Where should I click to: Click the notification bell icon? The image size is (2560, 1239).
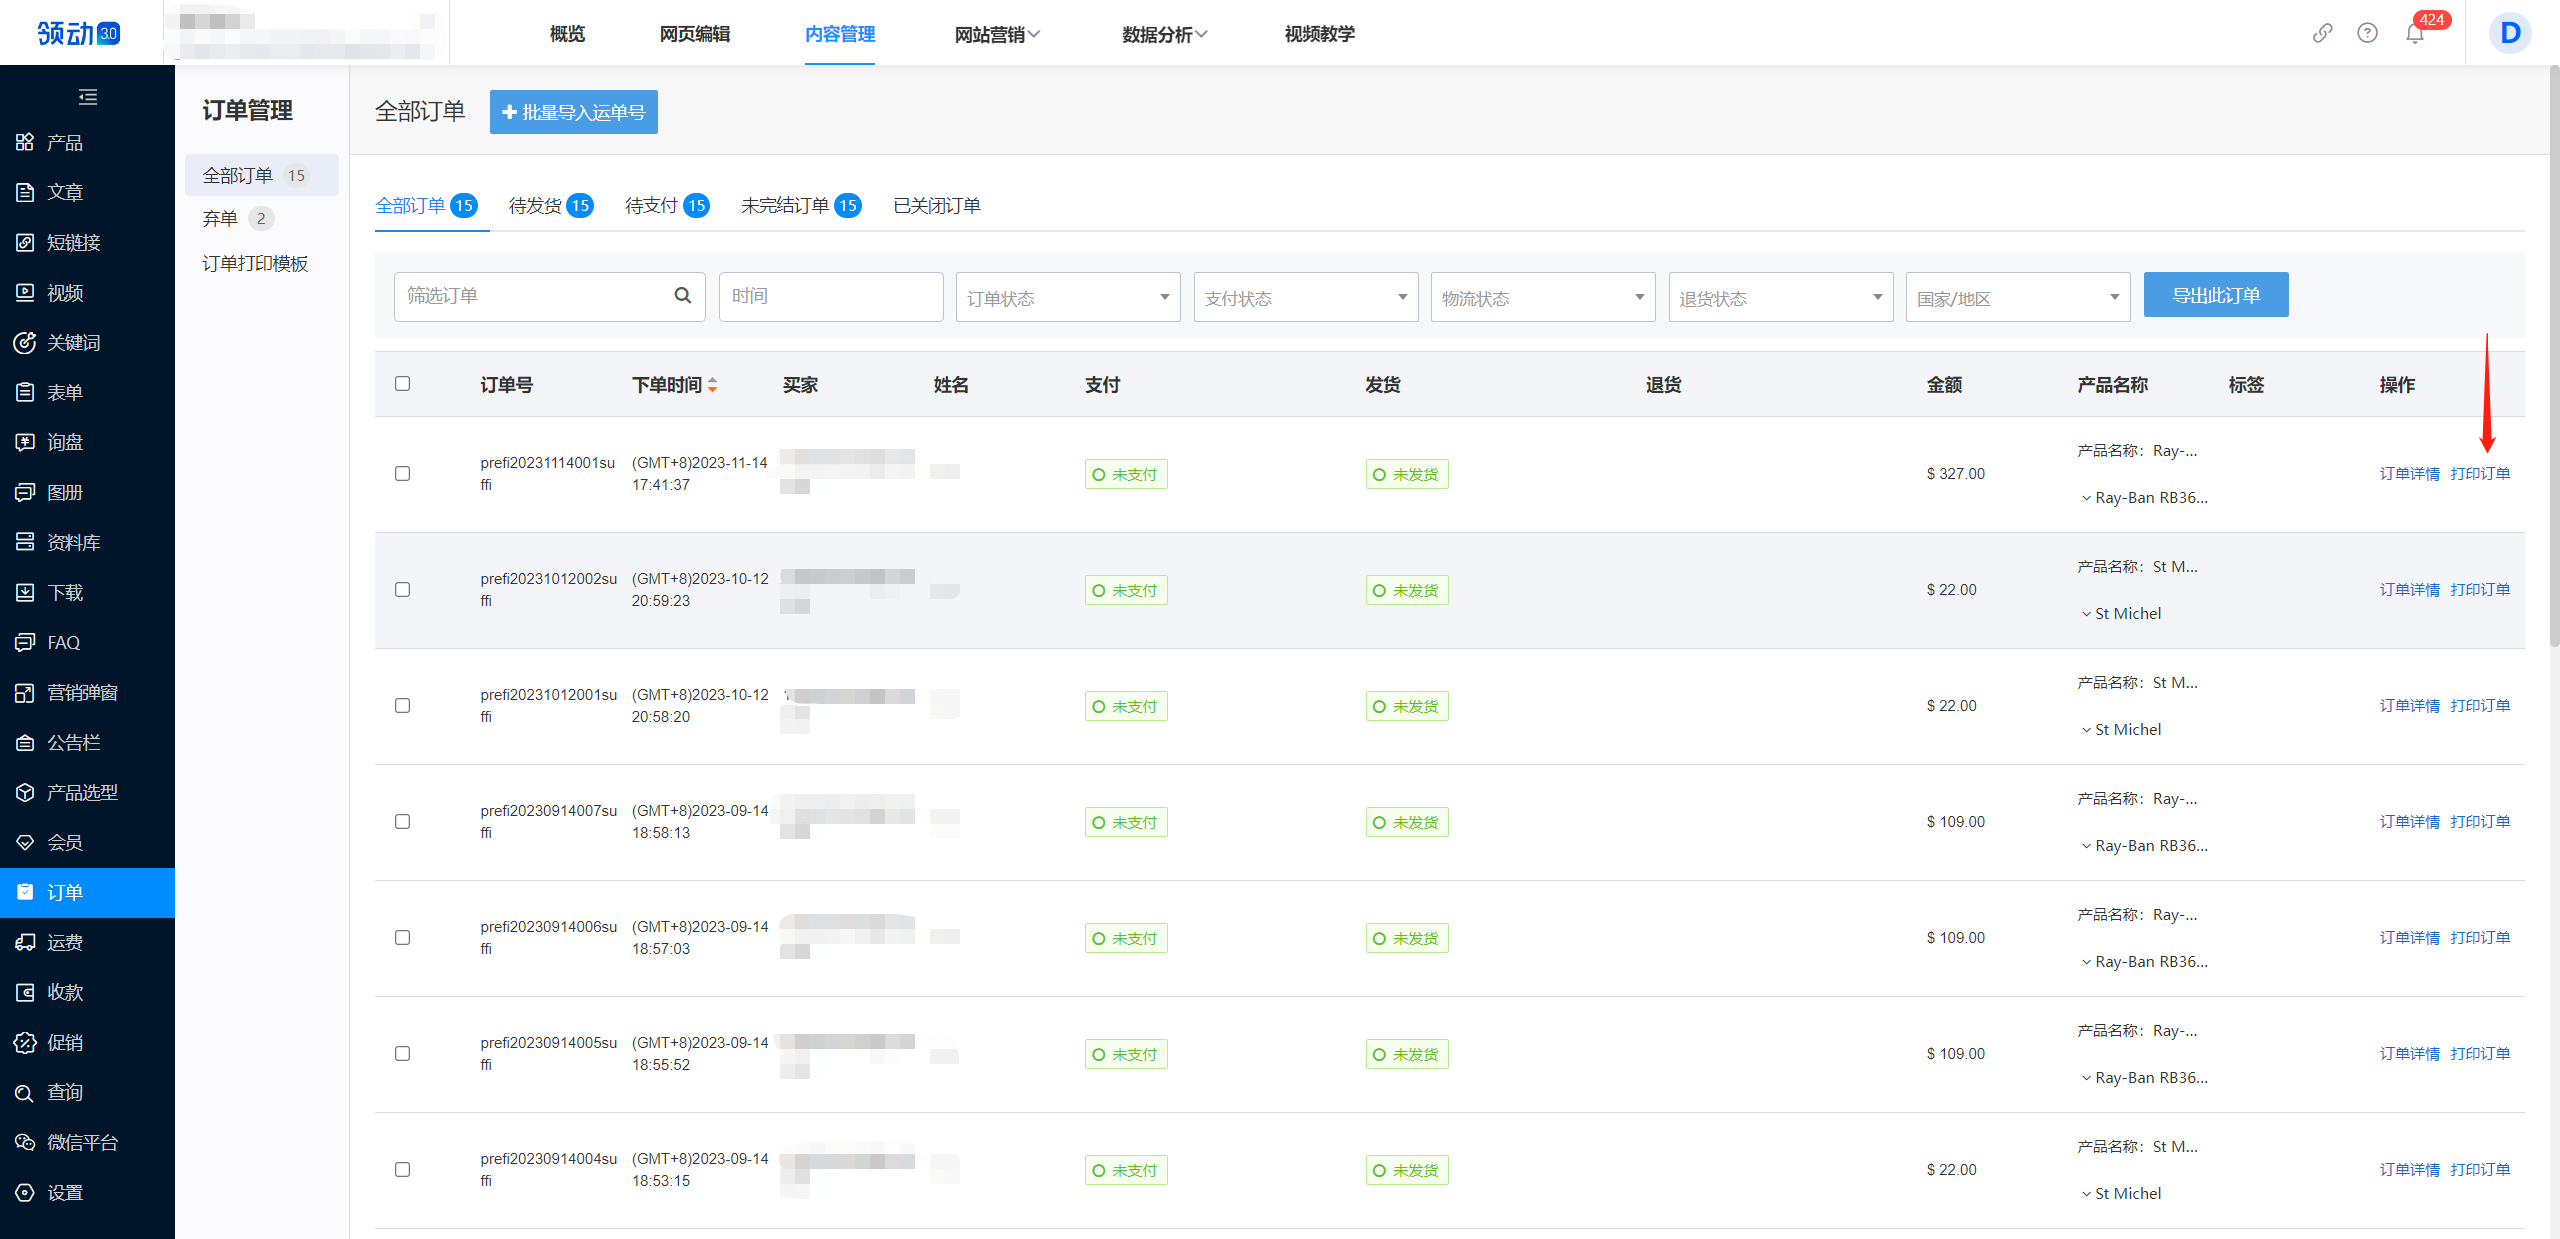2414,34
